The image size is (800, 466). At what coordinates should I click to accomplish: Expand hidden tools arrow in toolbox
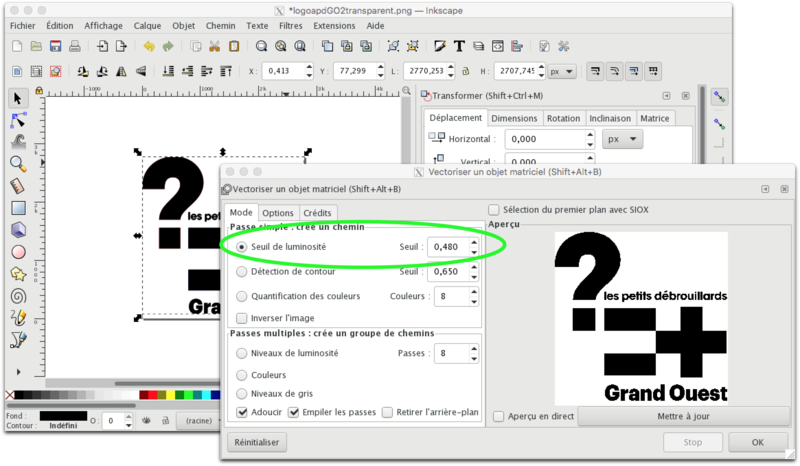pyautogui.click(x=18, y=372)
